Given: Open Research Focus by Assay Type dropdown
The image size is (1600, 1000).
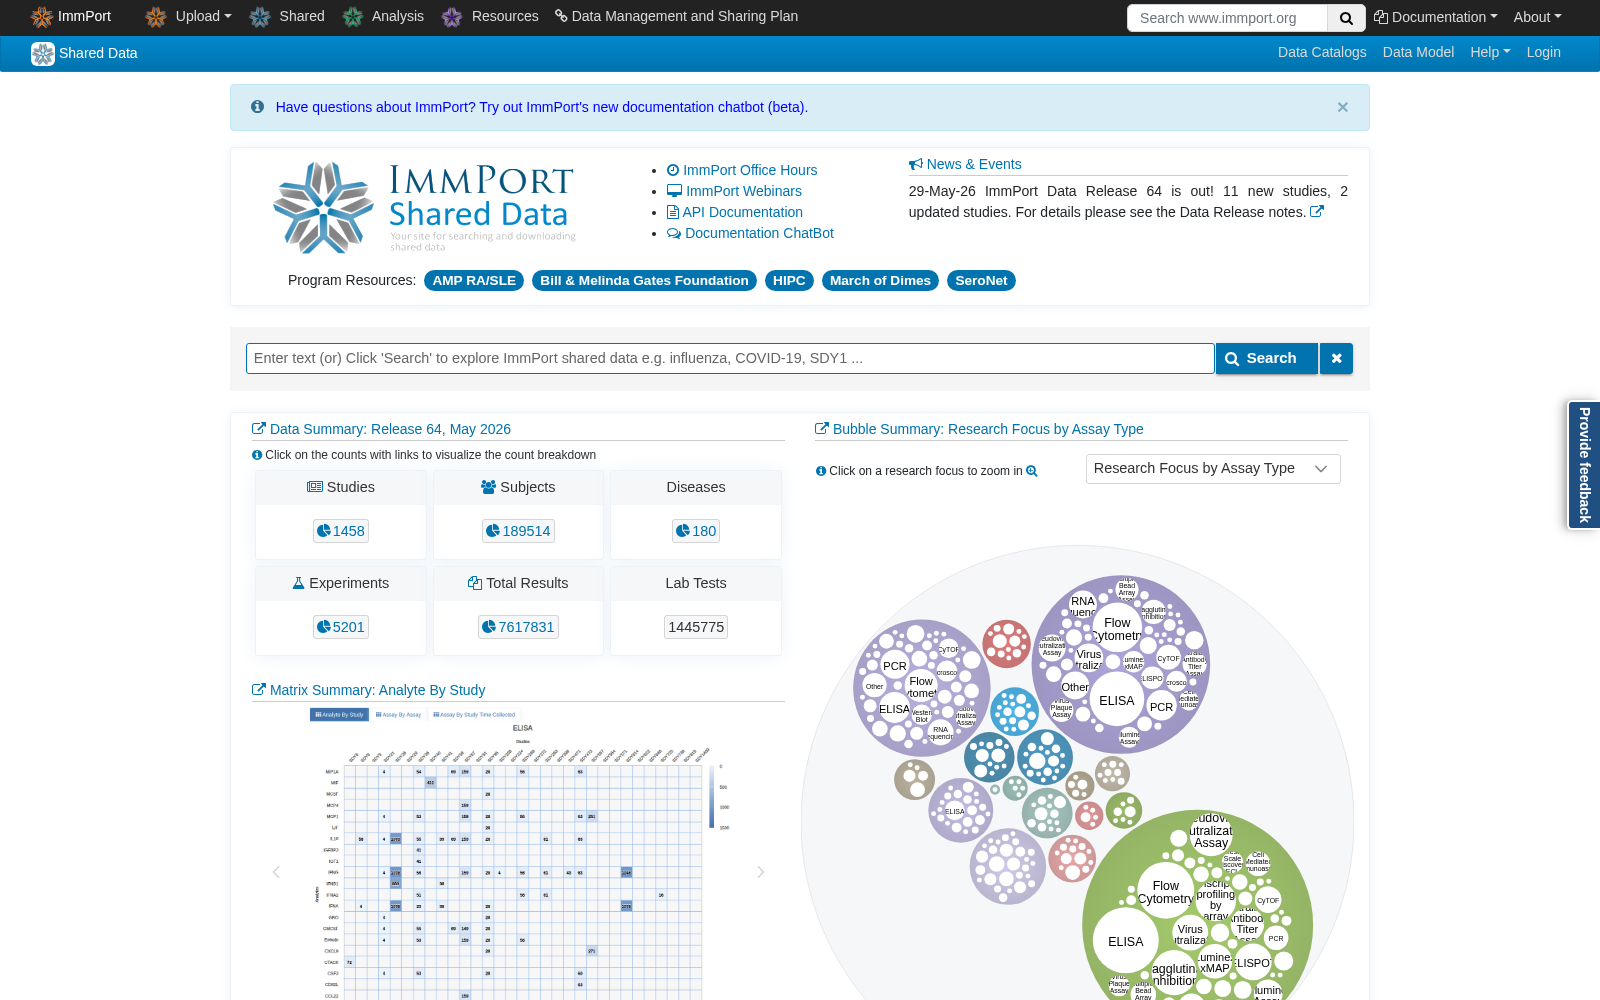Looking at the screenshot, I should pyautogui.click(x=1213, y=469).
